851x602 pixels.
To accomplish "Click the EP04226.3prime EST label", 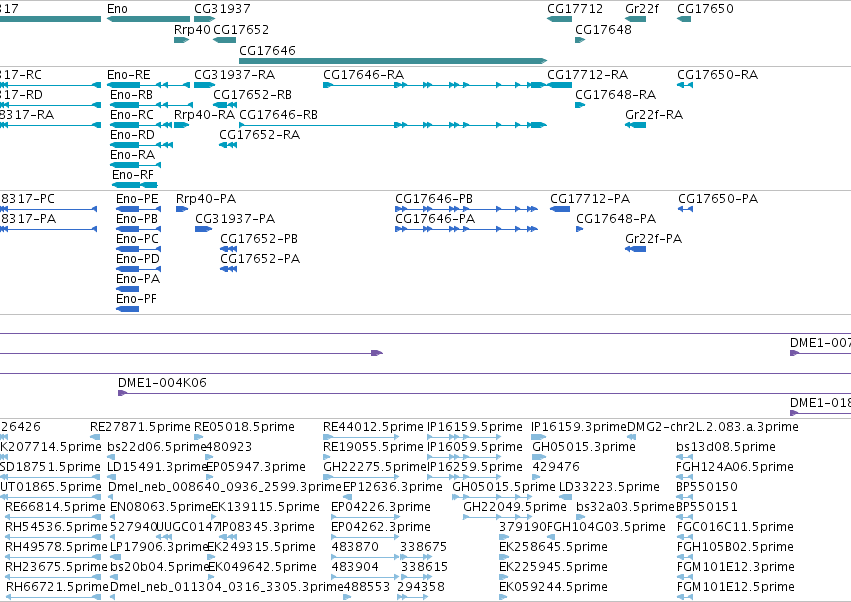I will click(x=381, y=508).
